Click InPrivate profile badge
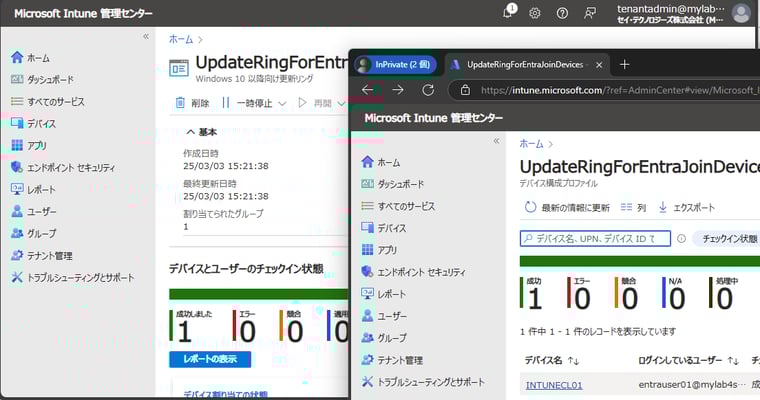Image resolution: width=760 pixels, height=400 pixels. pyautogui.click(x=395, y=64)
